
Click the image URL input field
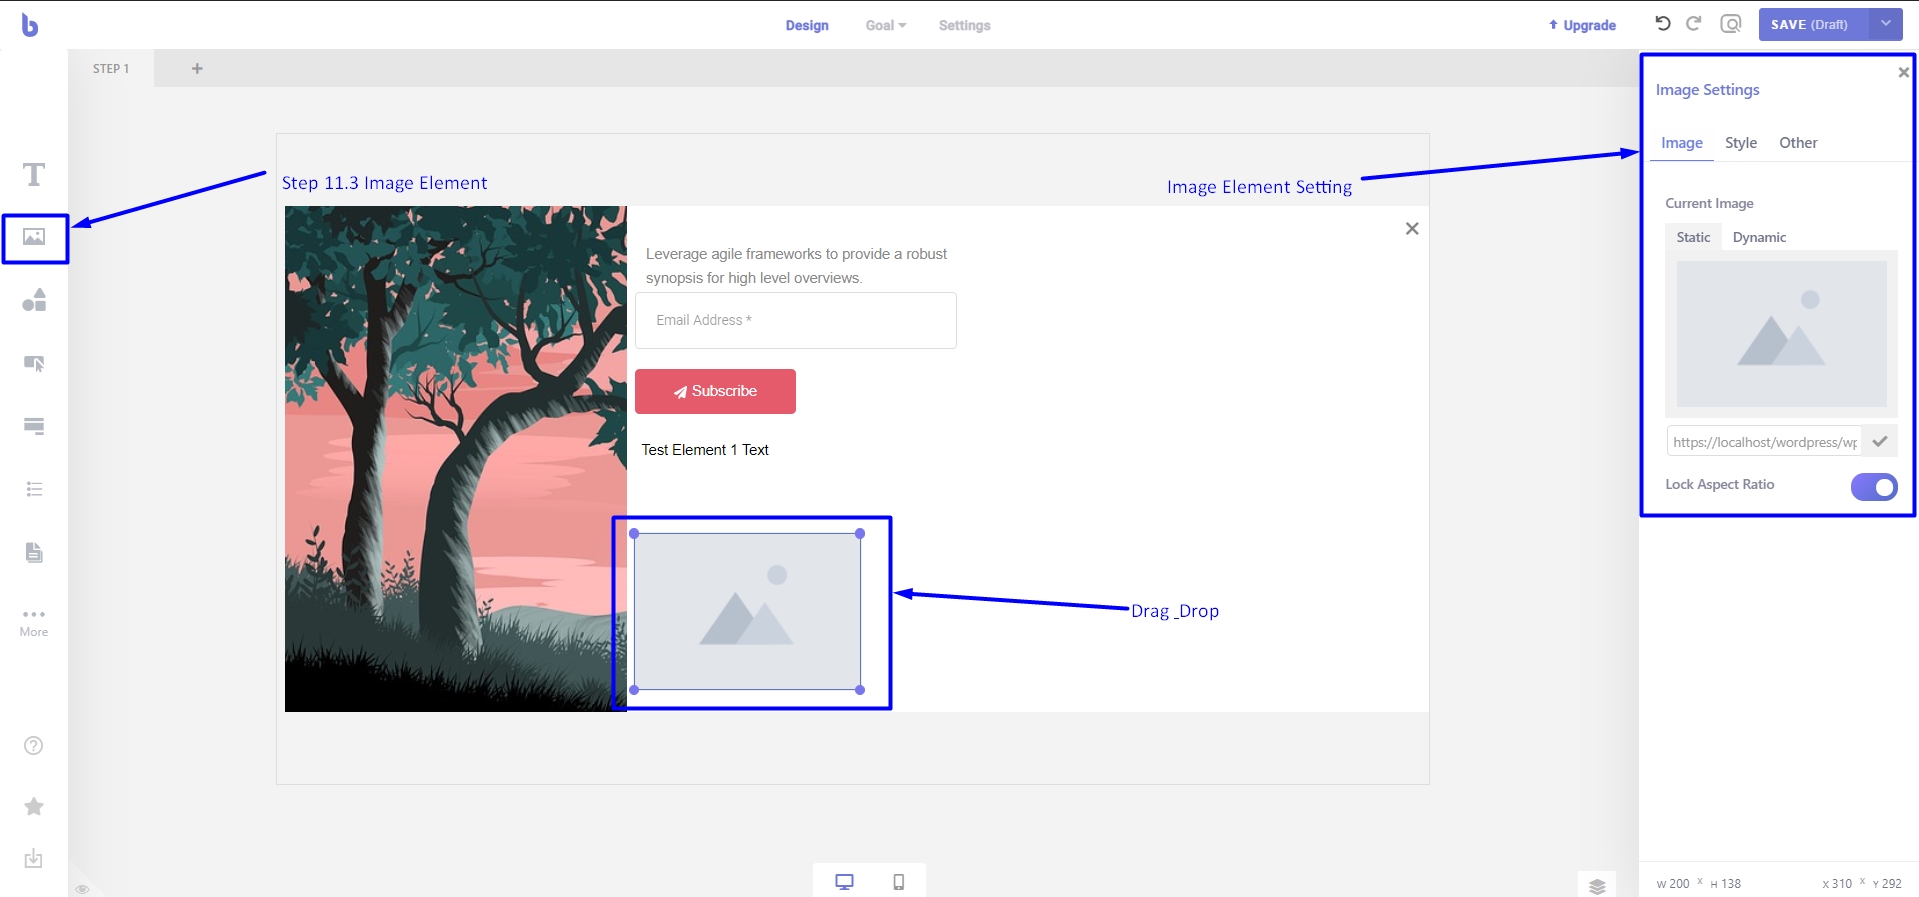click(x=1764, y=441)
